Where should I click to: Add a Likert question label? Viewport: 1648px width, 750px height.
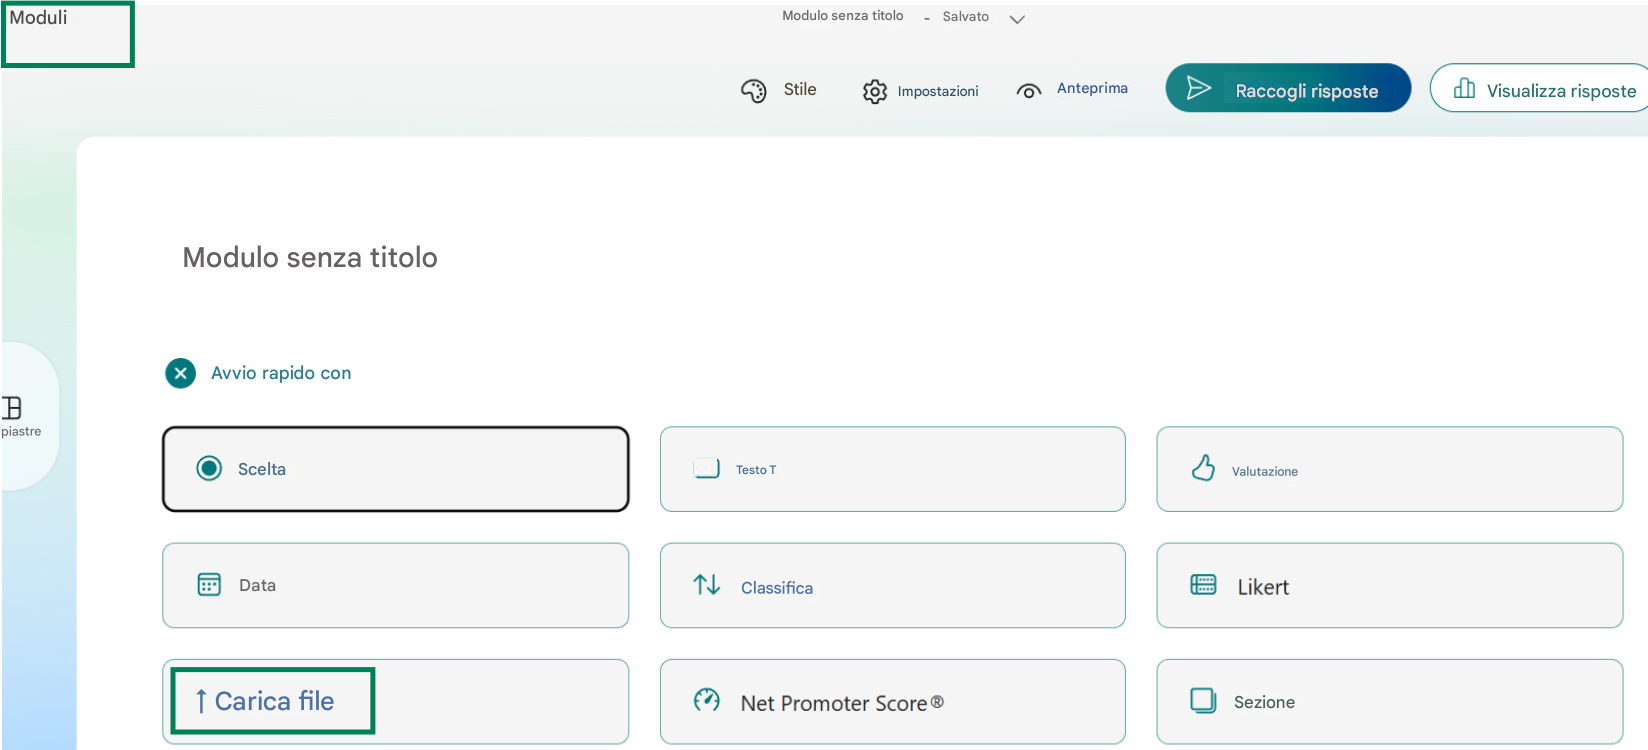point(1263,587)
